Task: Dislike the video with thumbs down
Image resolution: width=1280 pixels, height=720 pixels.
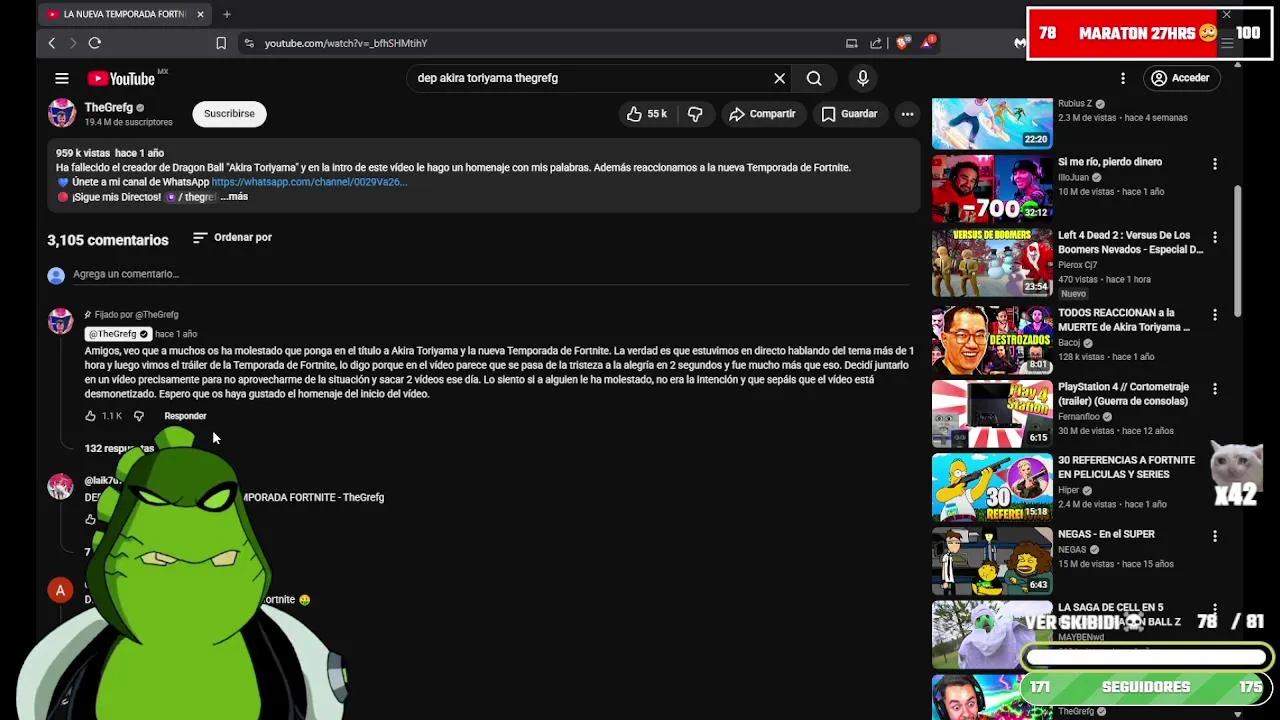Action: click(695, 114)
